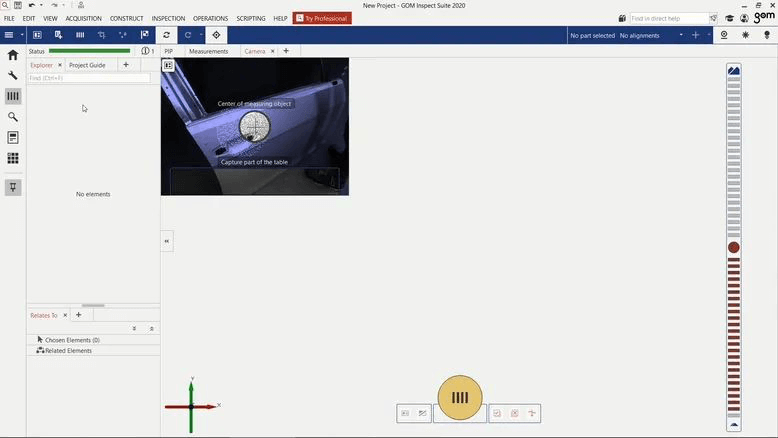Image resolution: width=778 pixels, height=438 pixels.
Task: Click the webcam view icon top right
Action: click(724, 35)
